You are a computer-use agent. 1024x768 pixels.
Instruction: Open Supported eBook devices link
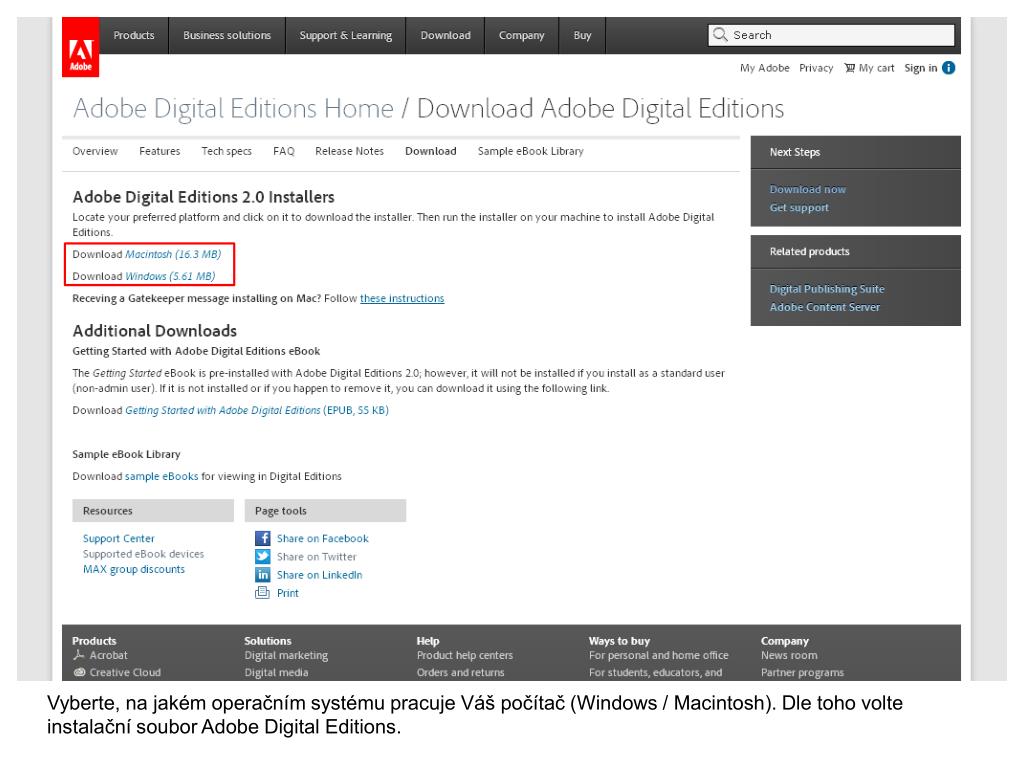tap(143, 554)
